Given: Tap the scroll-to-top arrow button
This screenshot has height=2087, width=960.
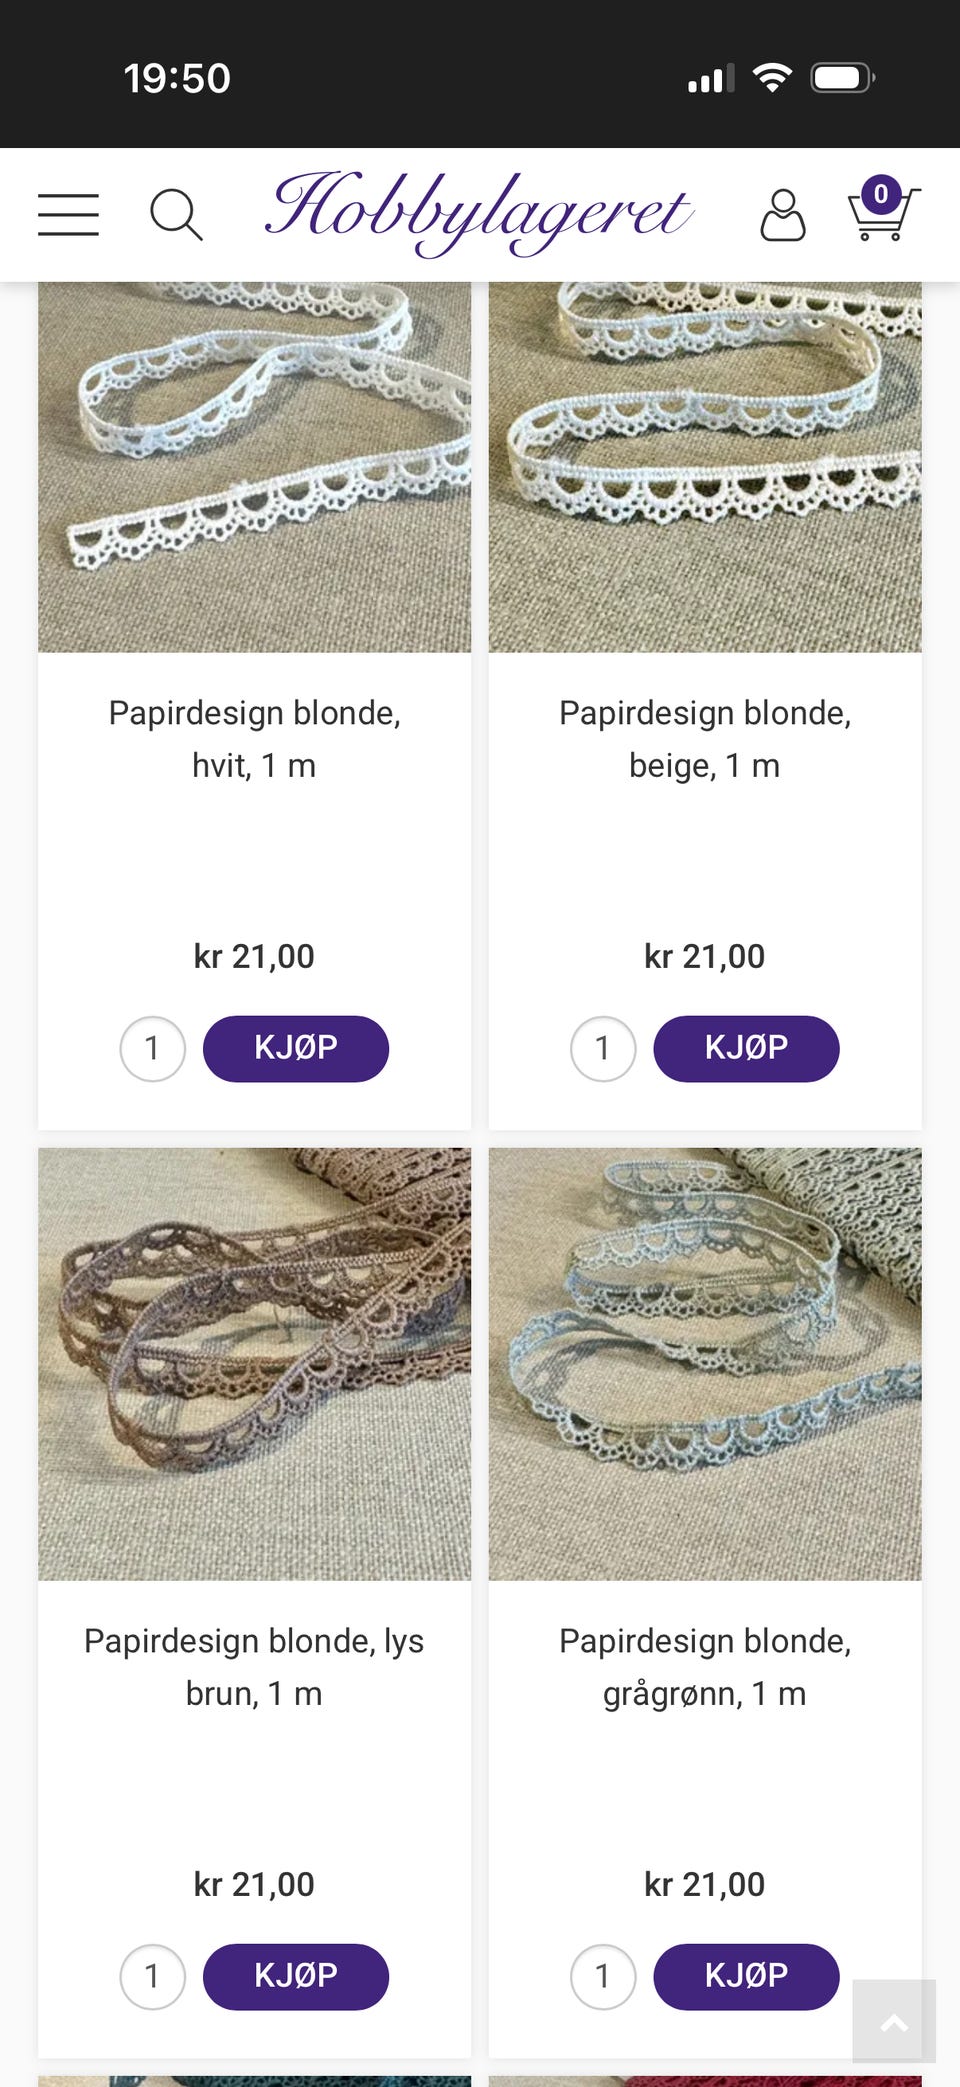Looking at the screenshot, I should click(x=894, y=2020).
